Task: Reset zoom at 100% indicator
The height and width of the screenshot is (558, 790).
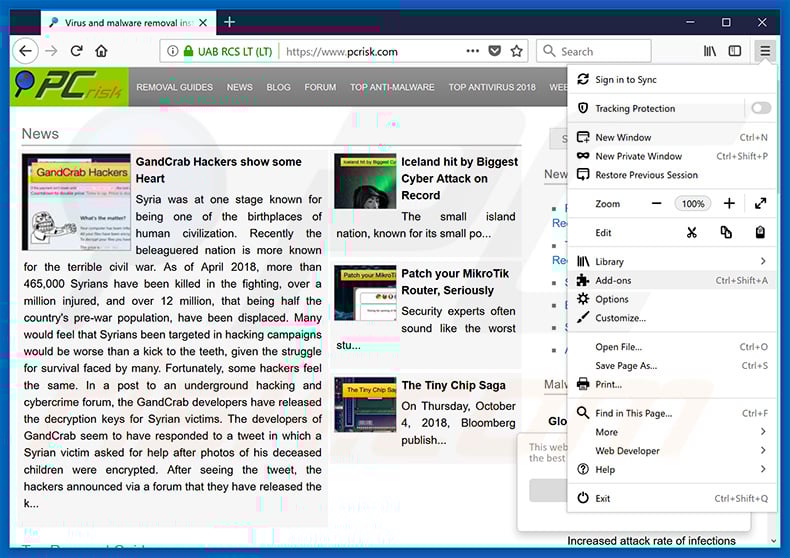Action: [x=693, y=204]
